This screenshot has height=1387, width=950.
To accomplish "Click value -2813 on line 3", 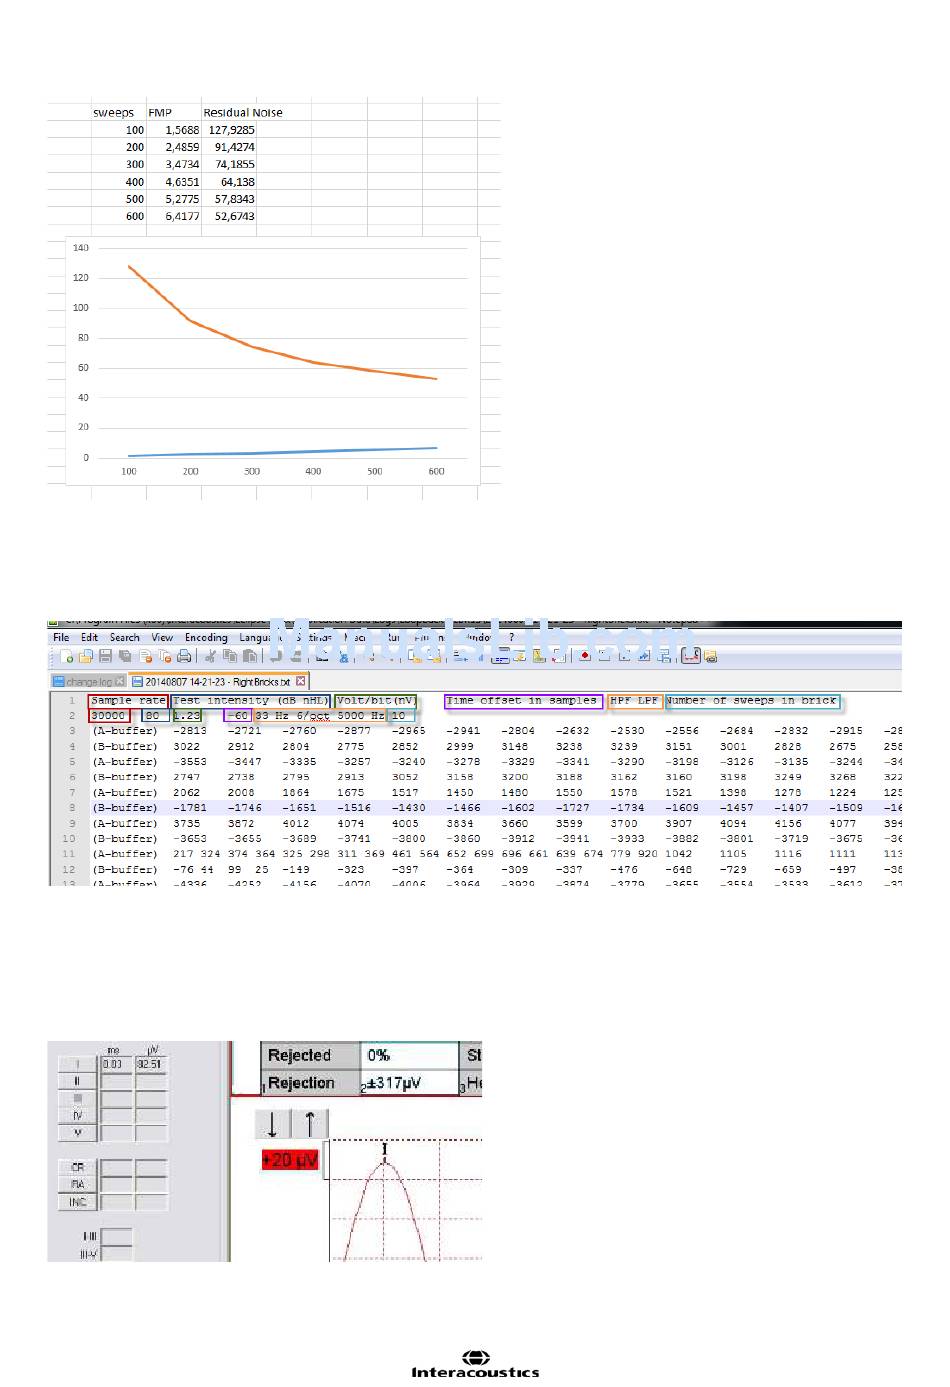I will [x=190, y=731].
